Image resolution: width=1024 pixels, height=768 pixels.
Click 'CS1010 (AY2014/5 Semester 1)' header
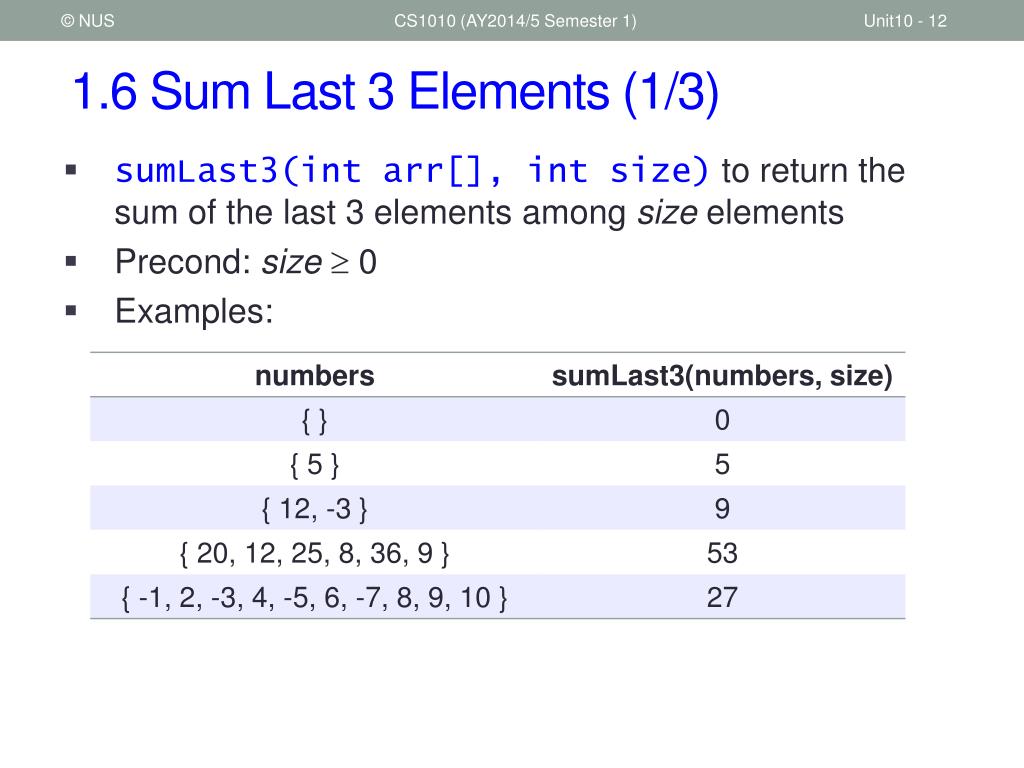[515, 21]
